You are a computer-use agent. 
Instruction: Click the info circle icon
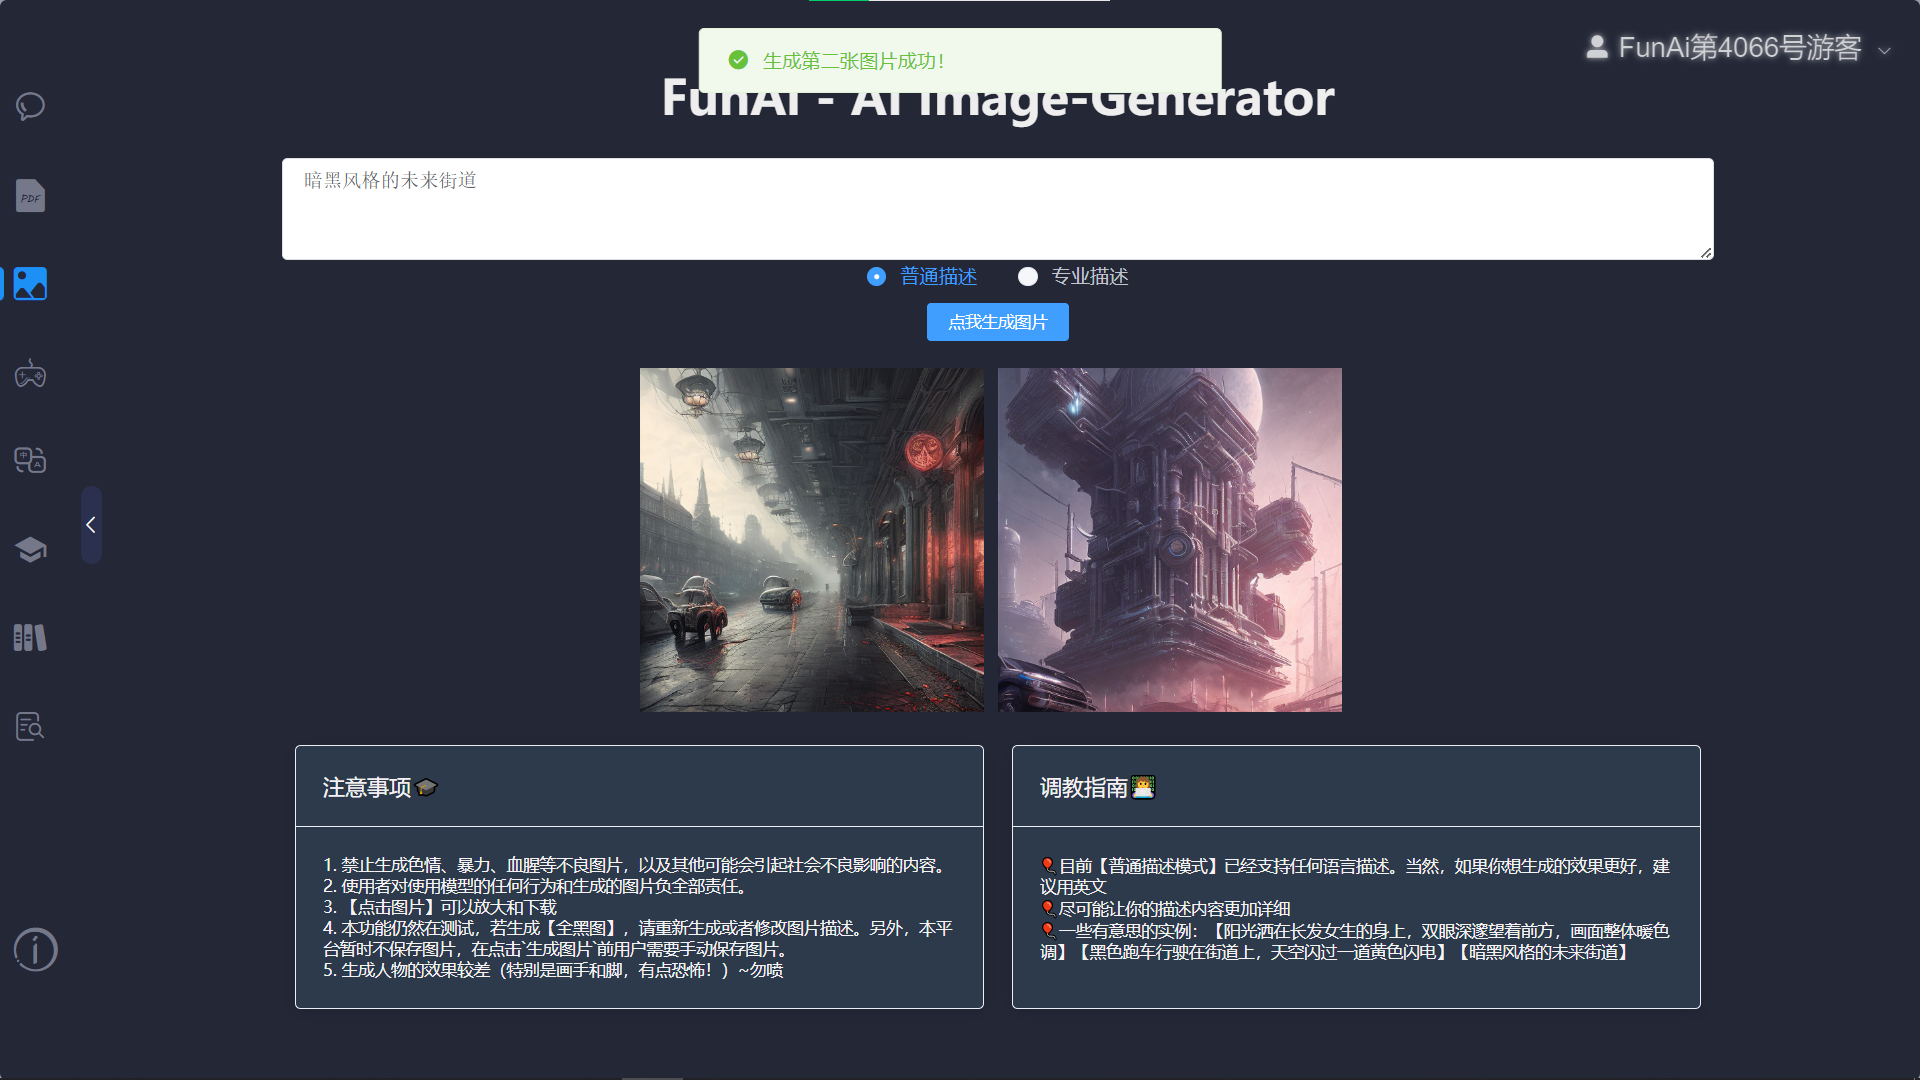click(36, 949)
